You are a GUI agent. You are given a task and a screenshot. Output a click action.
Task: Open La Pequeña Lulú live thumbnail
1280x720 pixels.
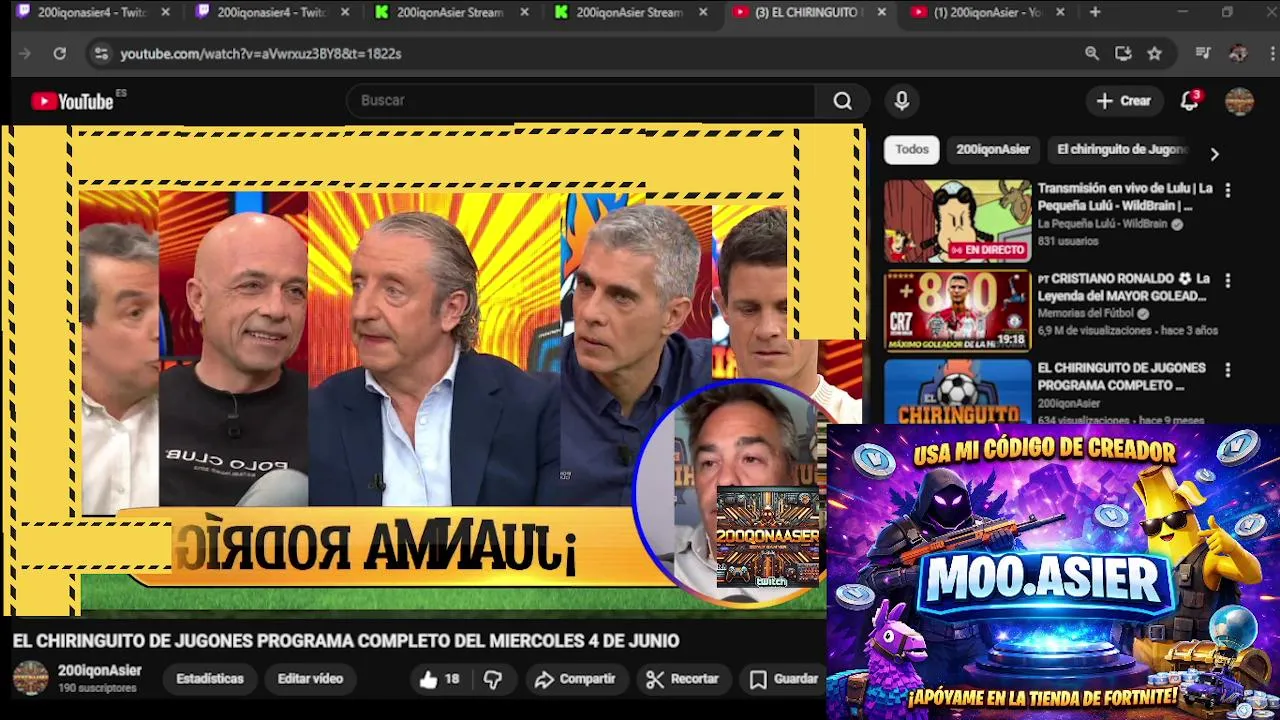pos(957,221)
